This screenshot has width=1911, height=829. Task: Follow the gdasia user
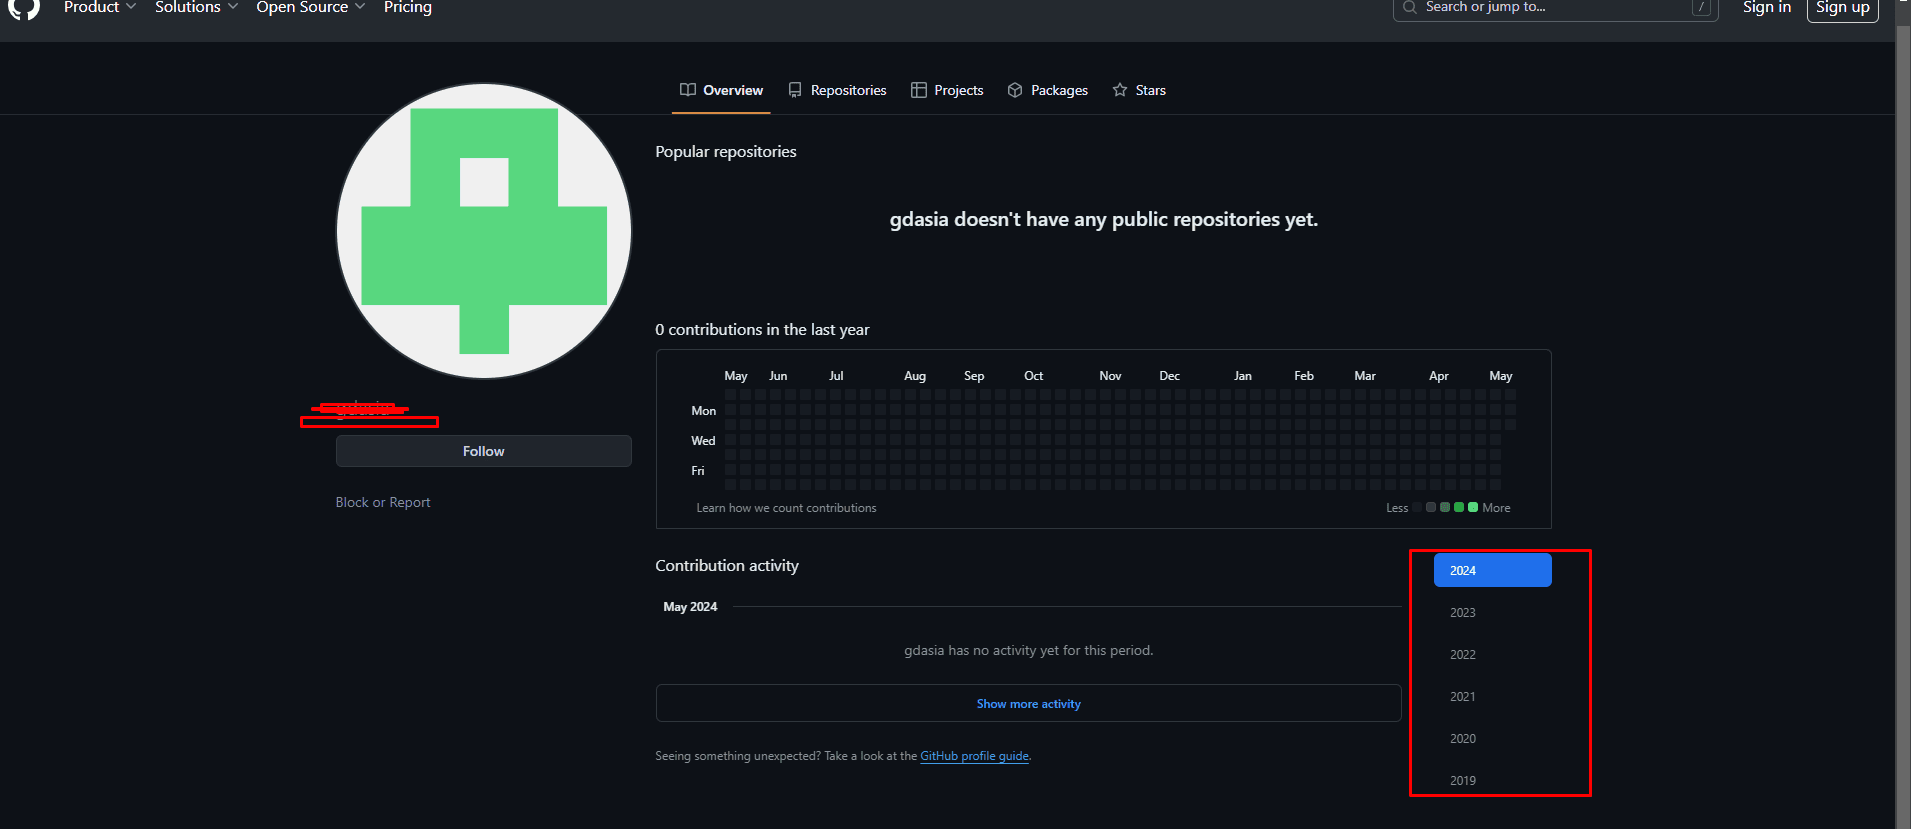484,451
